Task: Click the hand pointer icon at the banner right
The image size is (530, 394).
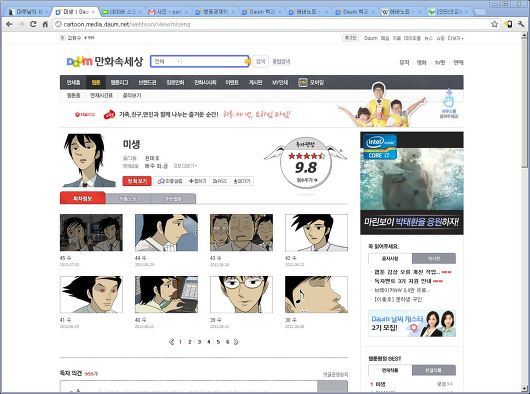Action: click(449, 100)
